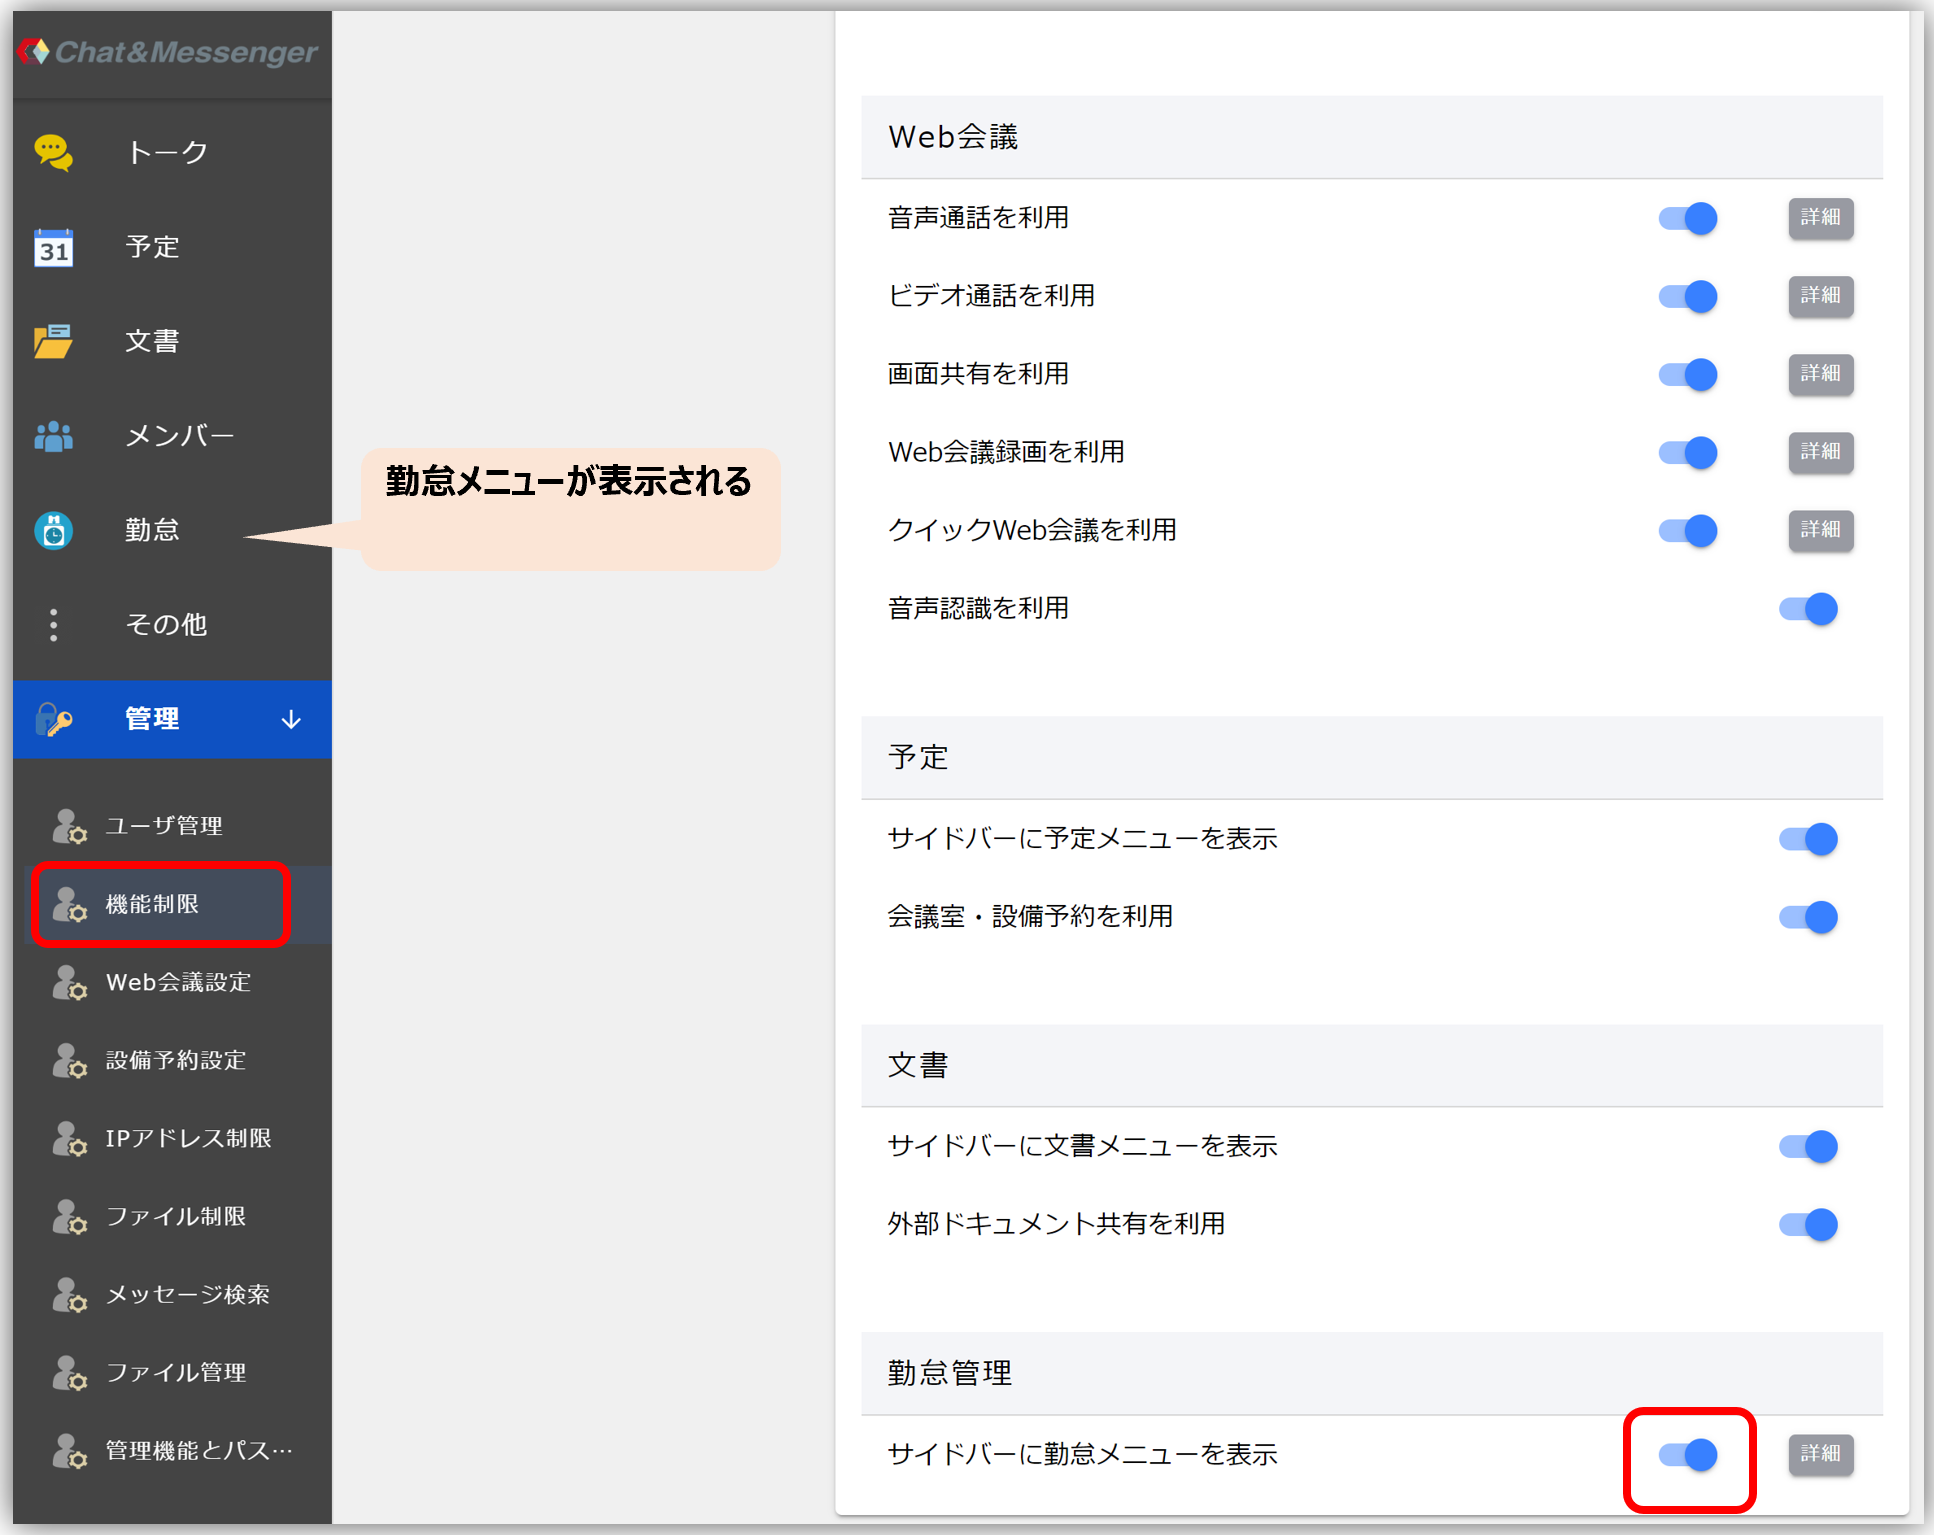Click the Chat&Messenger logo
Viewport: 1934px width, 1535px height.
[168, 52]
